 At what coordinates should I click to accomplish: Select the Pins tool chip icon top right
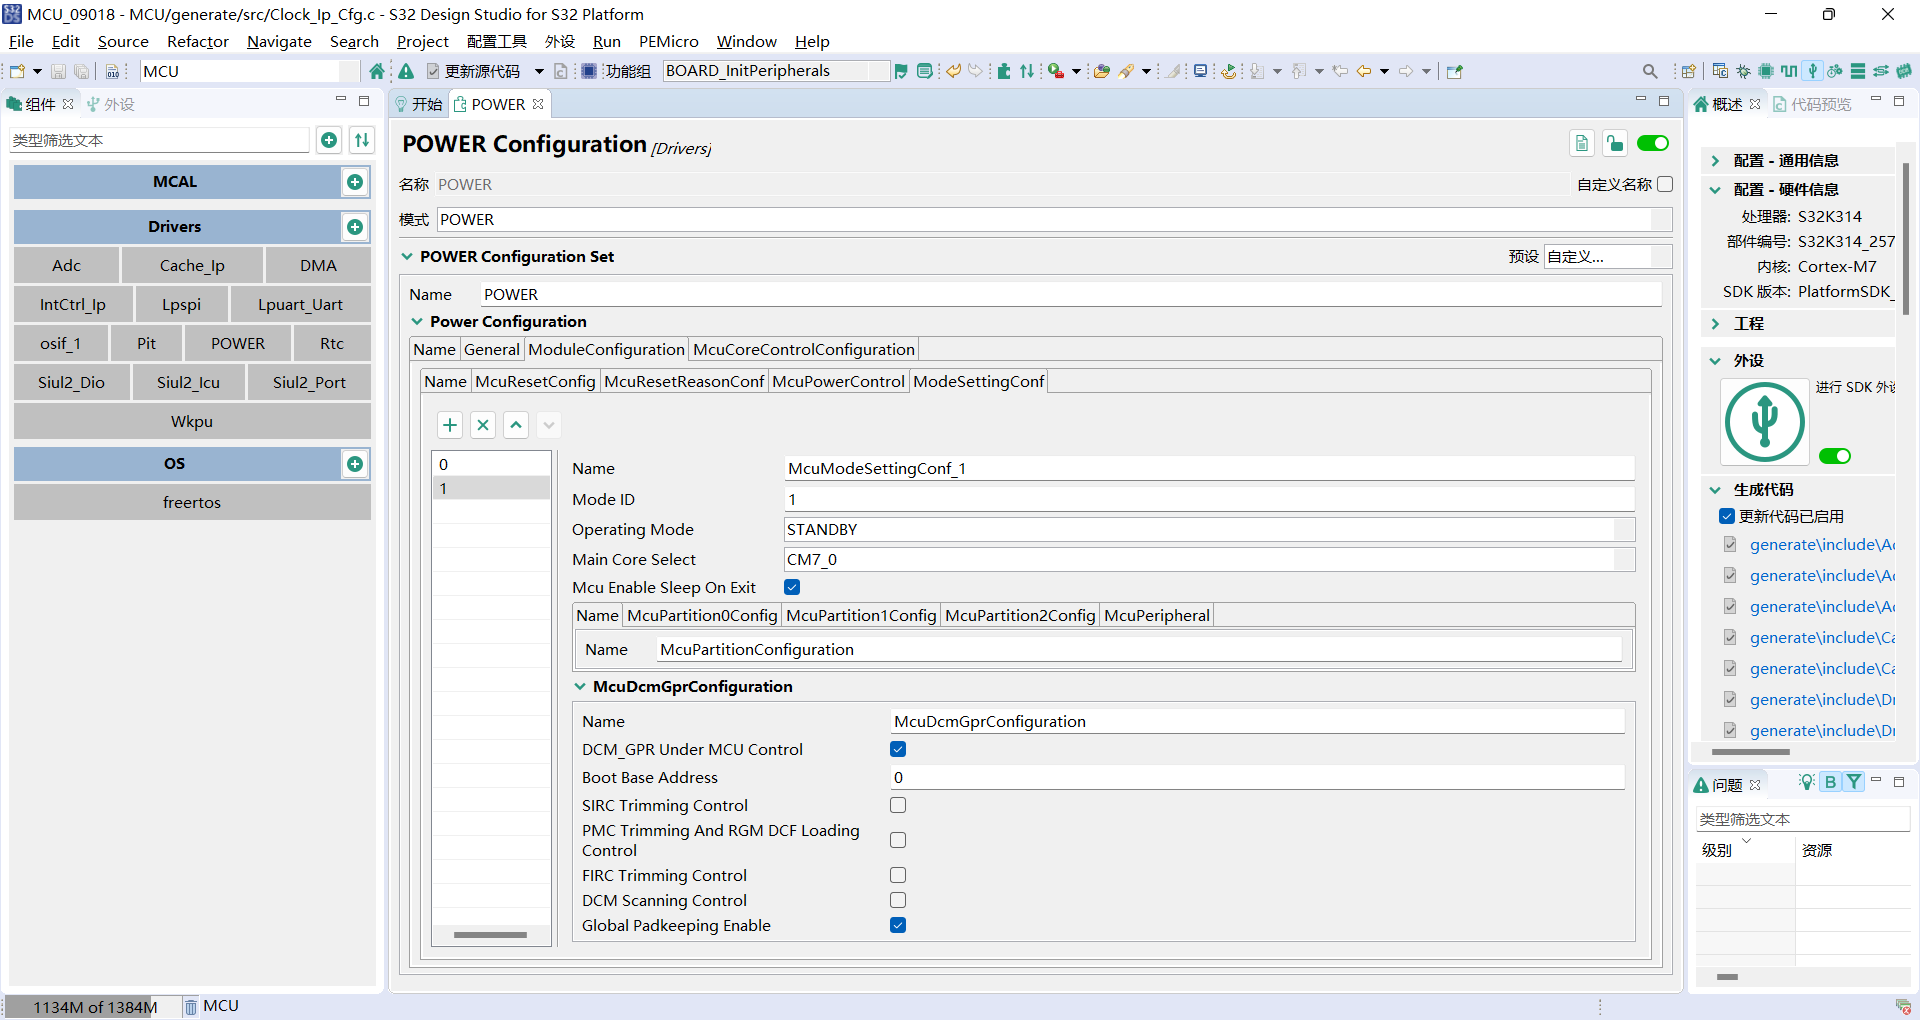click(1768, 71)
